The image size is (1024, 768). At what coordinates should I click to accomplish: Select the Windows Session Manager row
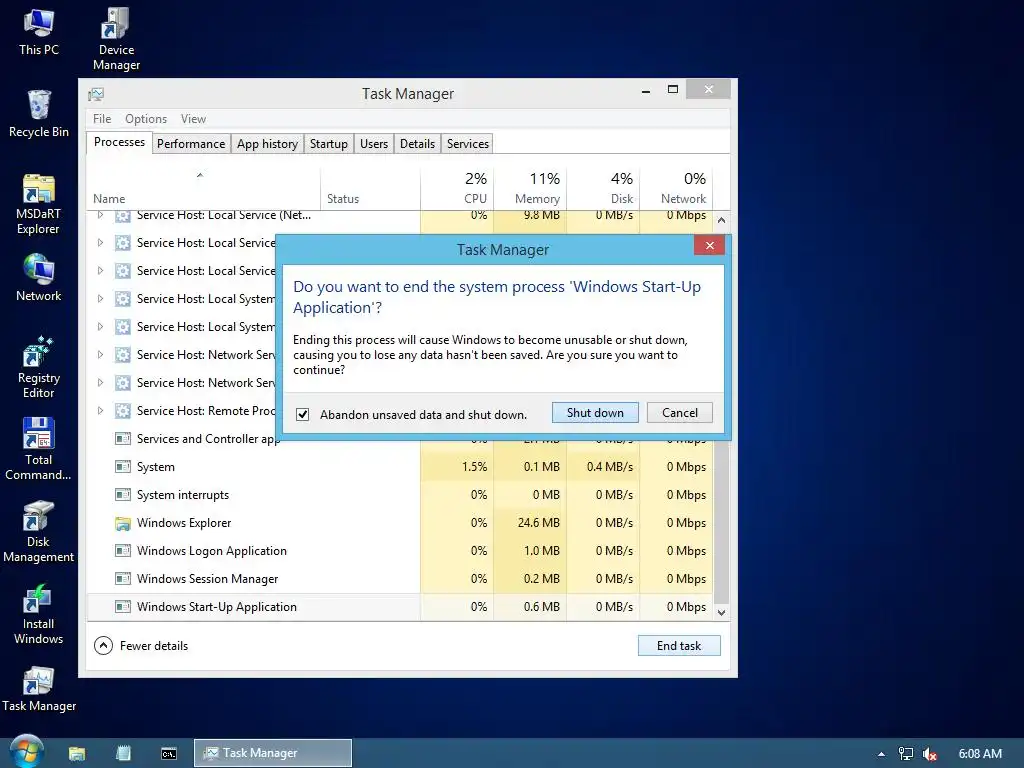pos(400,579)
